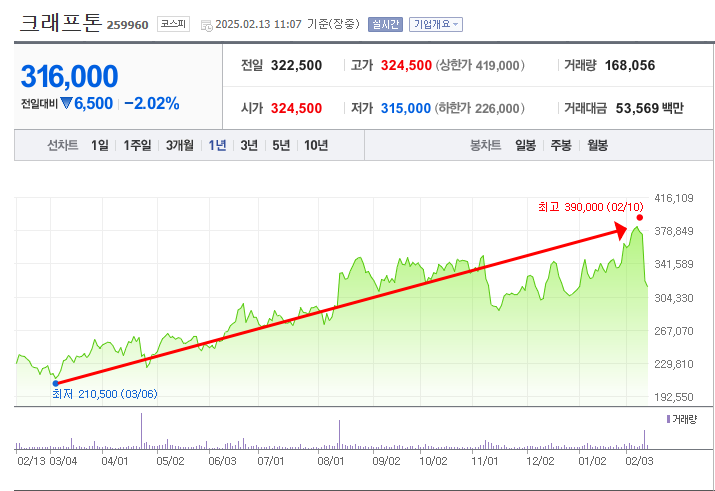Click x-axis date 11/01

(485, 461)
